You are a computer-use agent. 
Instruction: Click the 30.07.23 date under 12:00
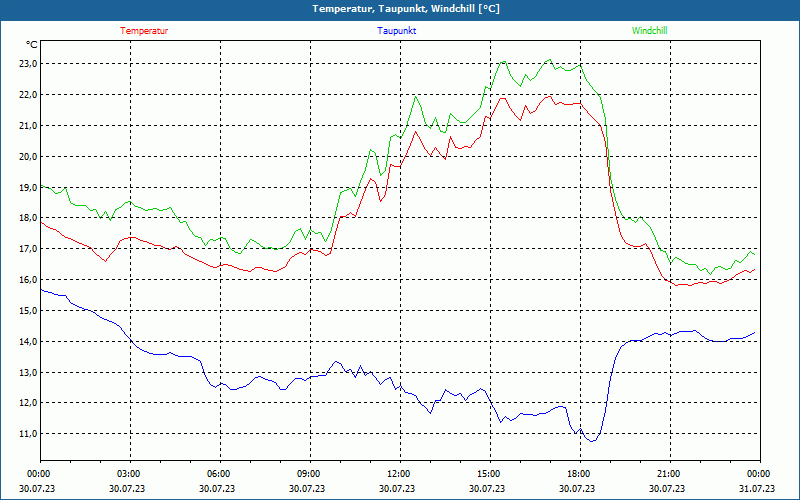point(398,489)
